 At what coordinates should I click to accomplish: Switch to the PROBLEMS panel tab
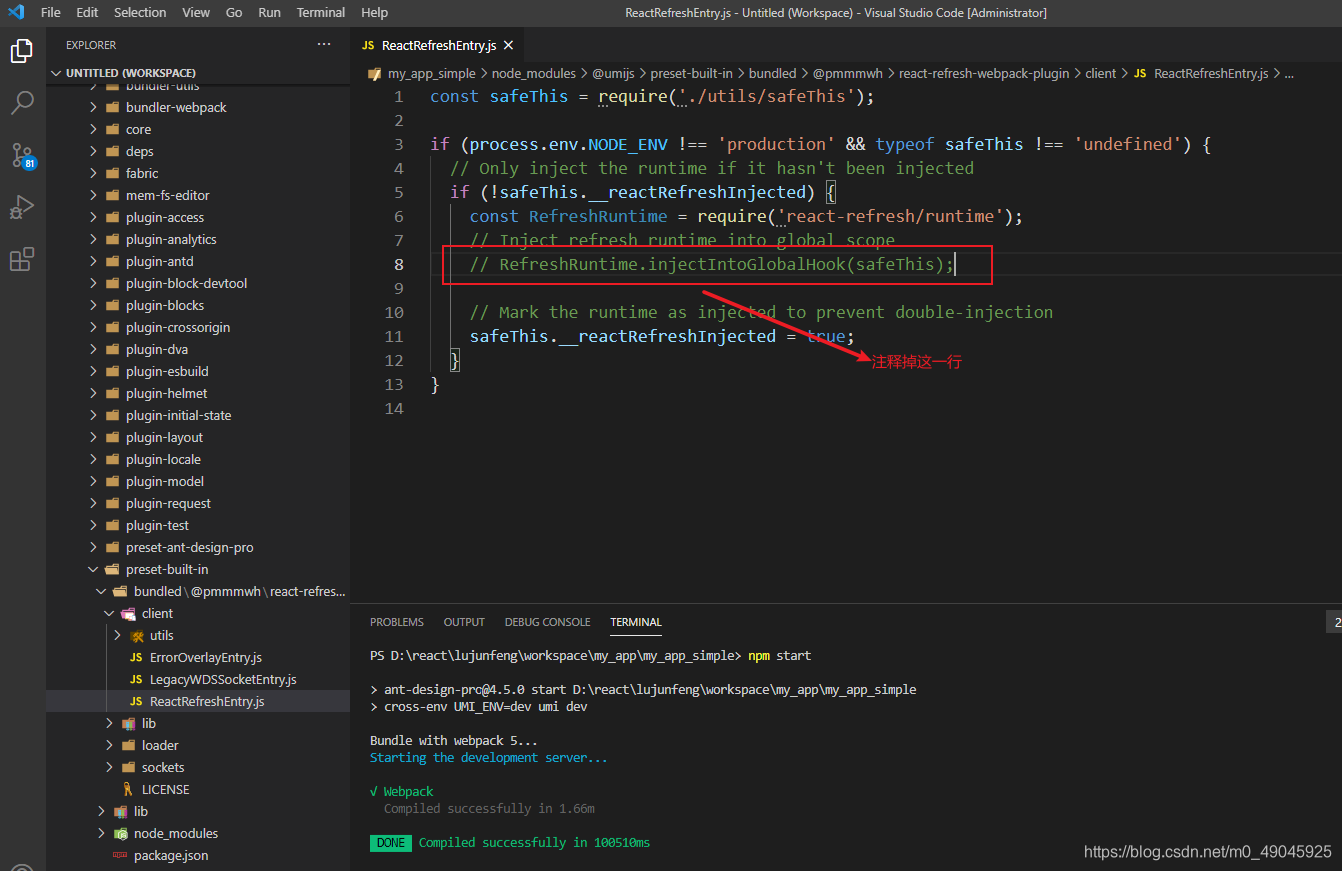[397, 622]
